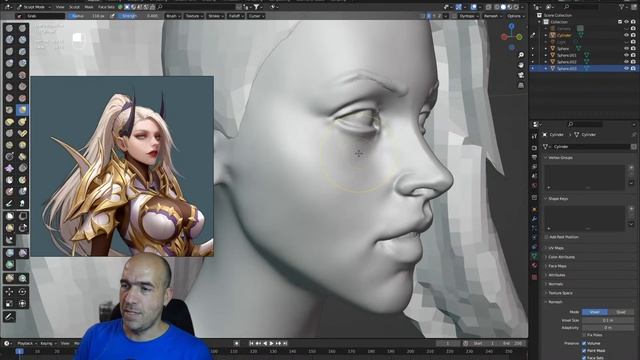Screen dimensions: 640x360
Task: Click the green Y axis on navigation gizmo
Action: click(519, 37)
